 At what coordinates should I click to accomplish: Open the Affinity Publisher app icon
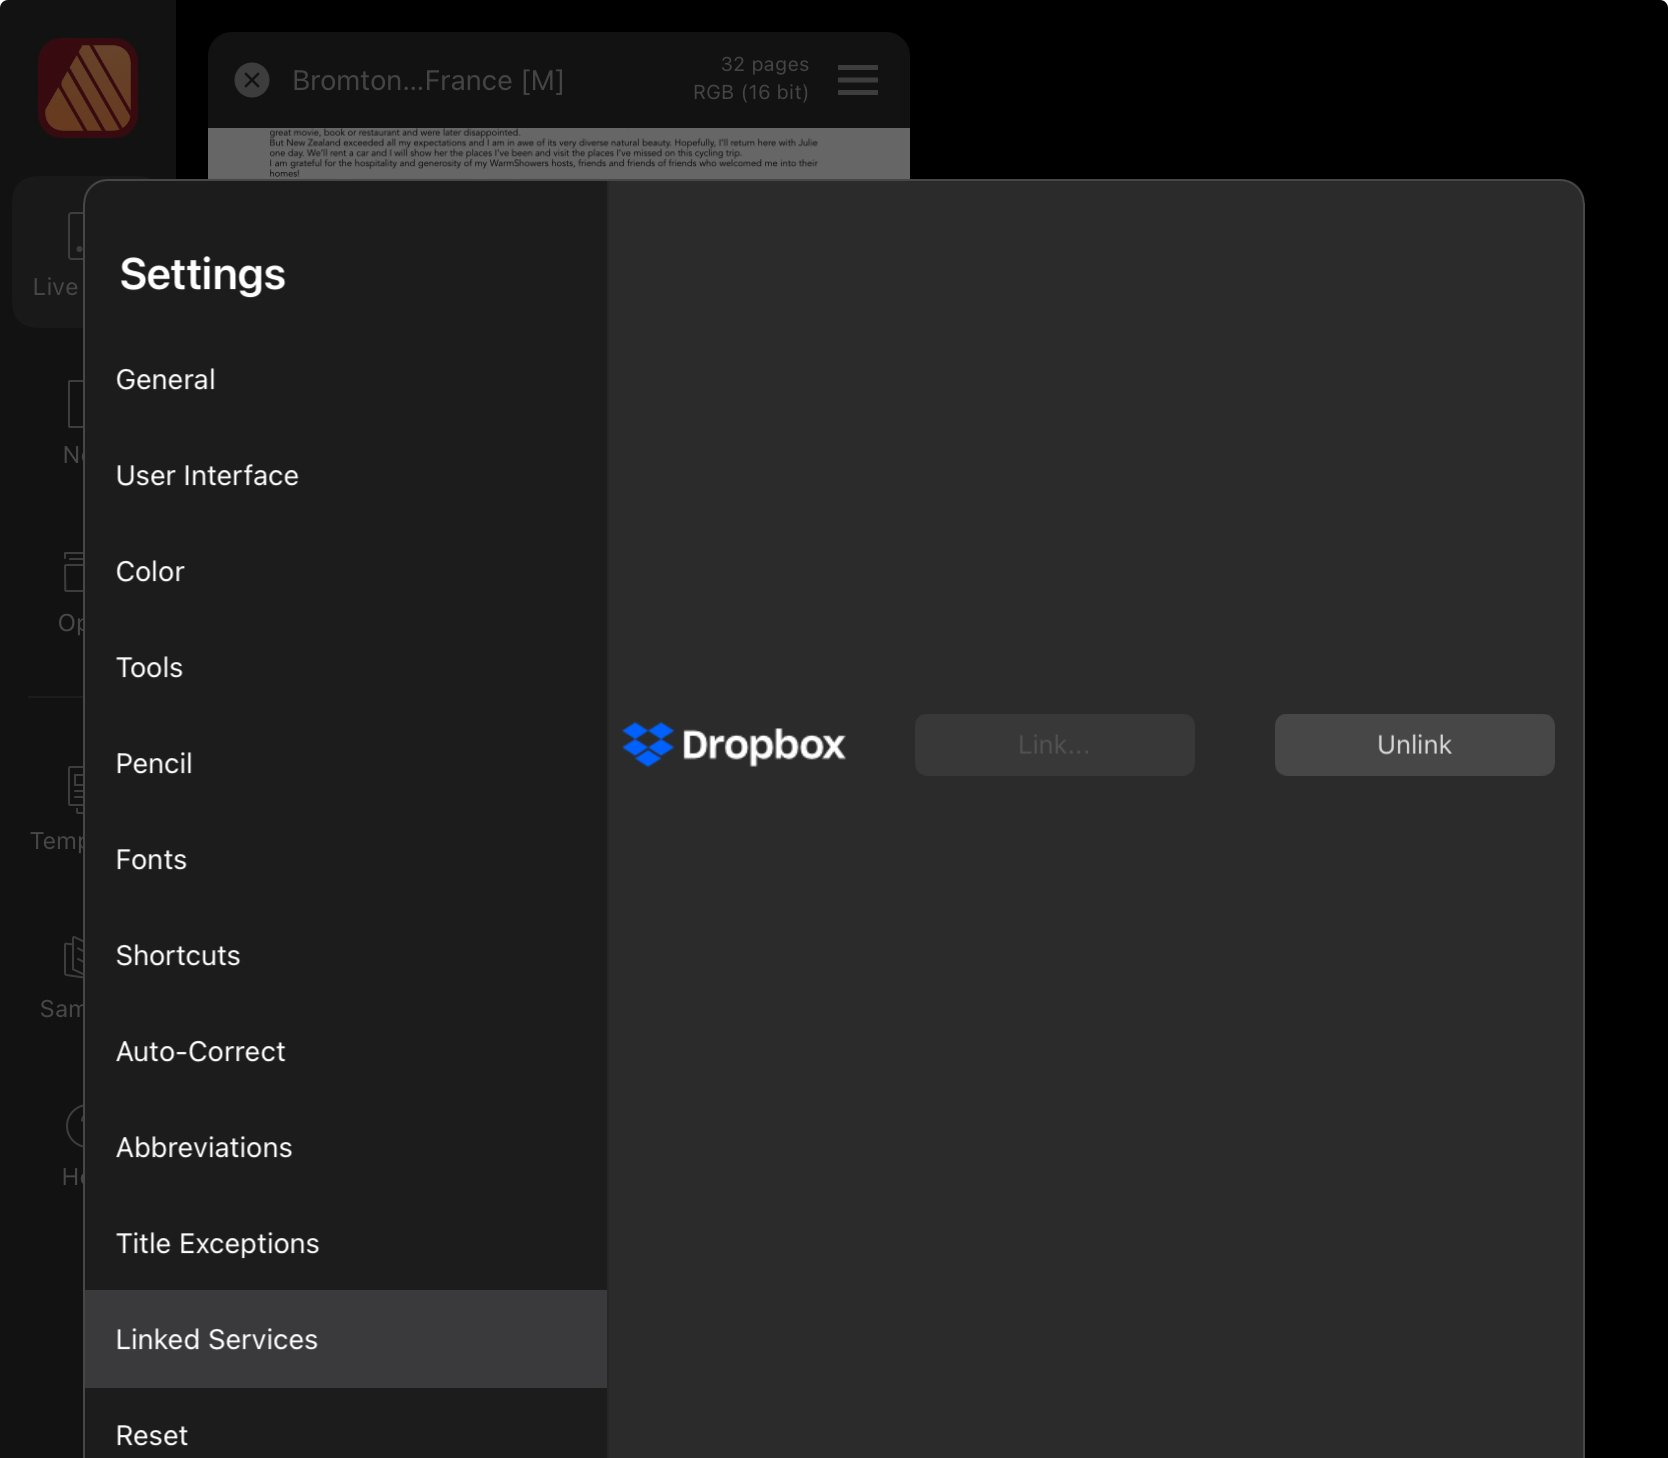click(x=88, y=88)
